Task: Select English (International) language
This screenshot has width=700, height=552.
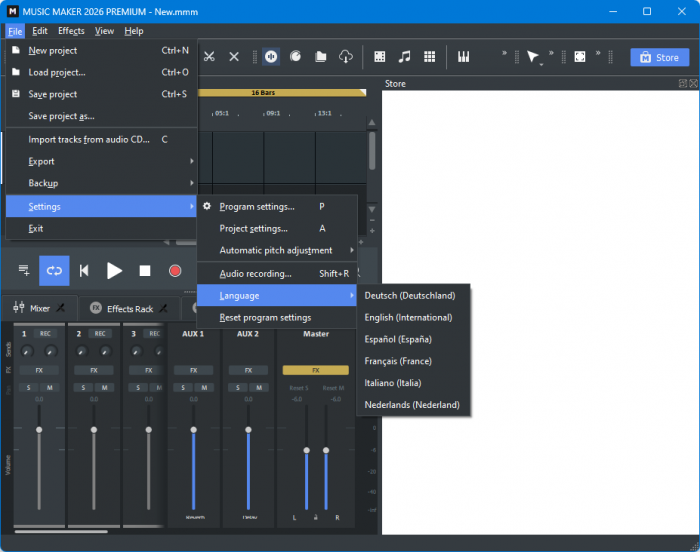Action: point(408,317)
